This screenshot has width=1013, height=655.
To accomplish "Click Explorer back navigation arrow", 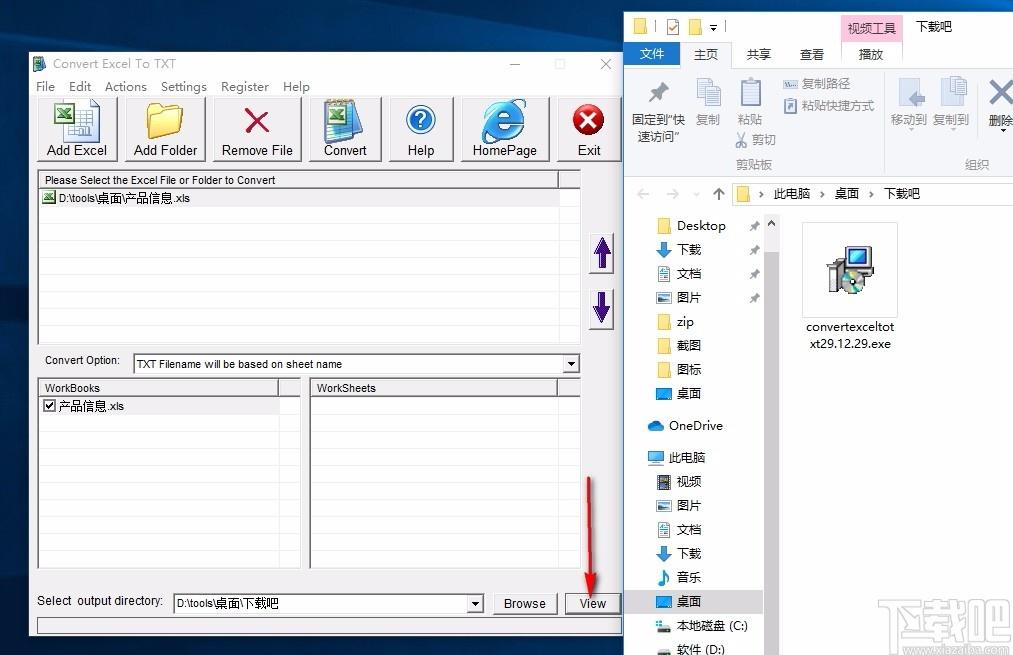I will tap(643, 194).
